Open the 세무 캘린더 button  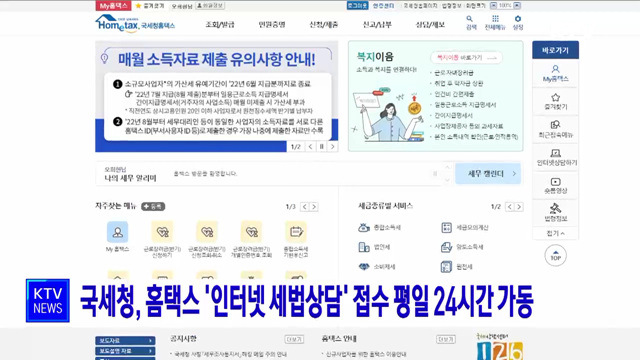pos(488,173)
